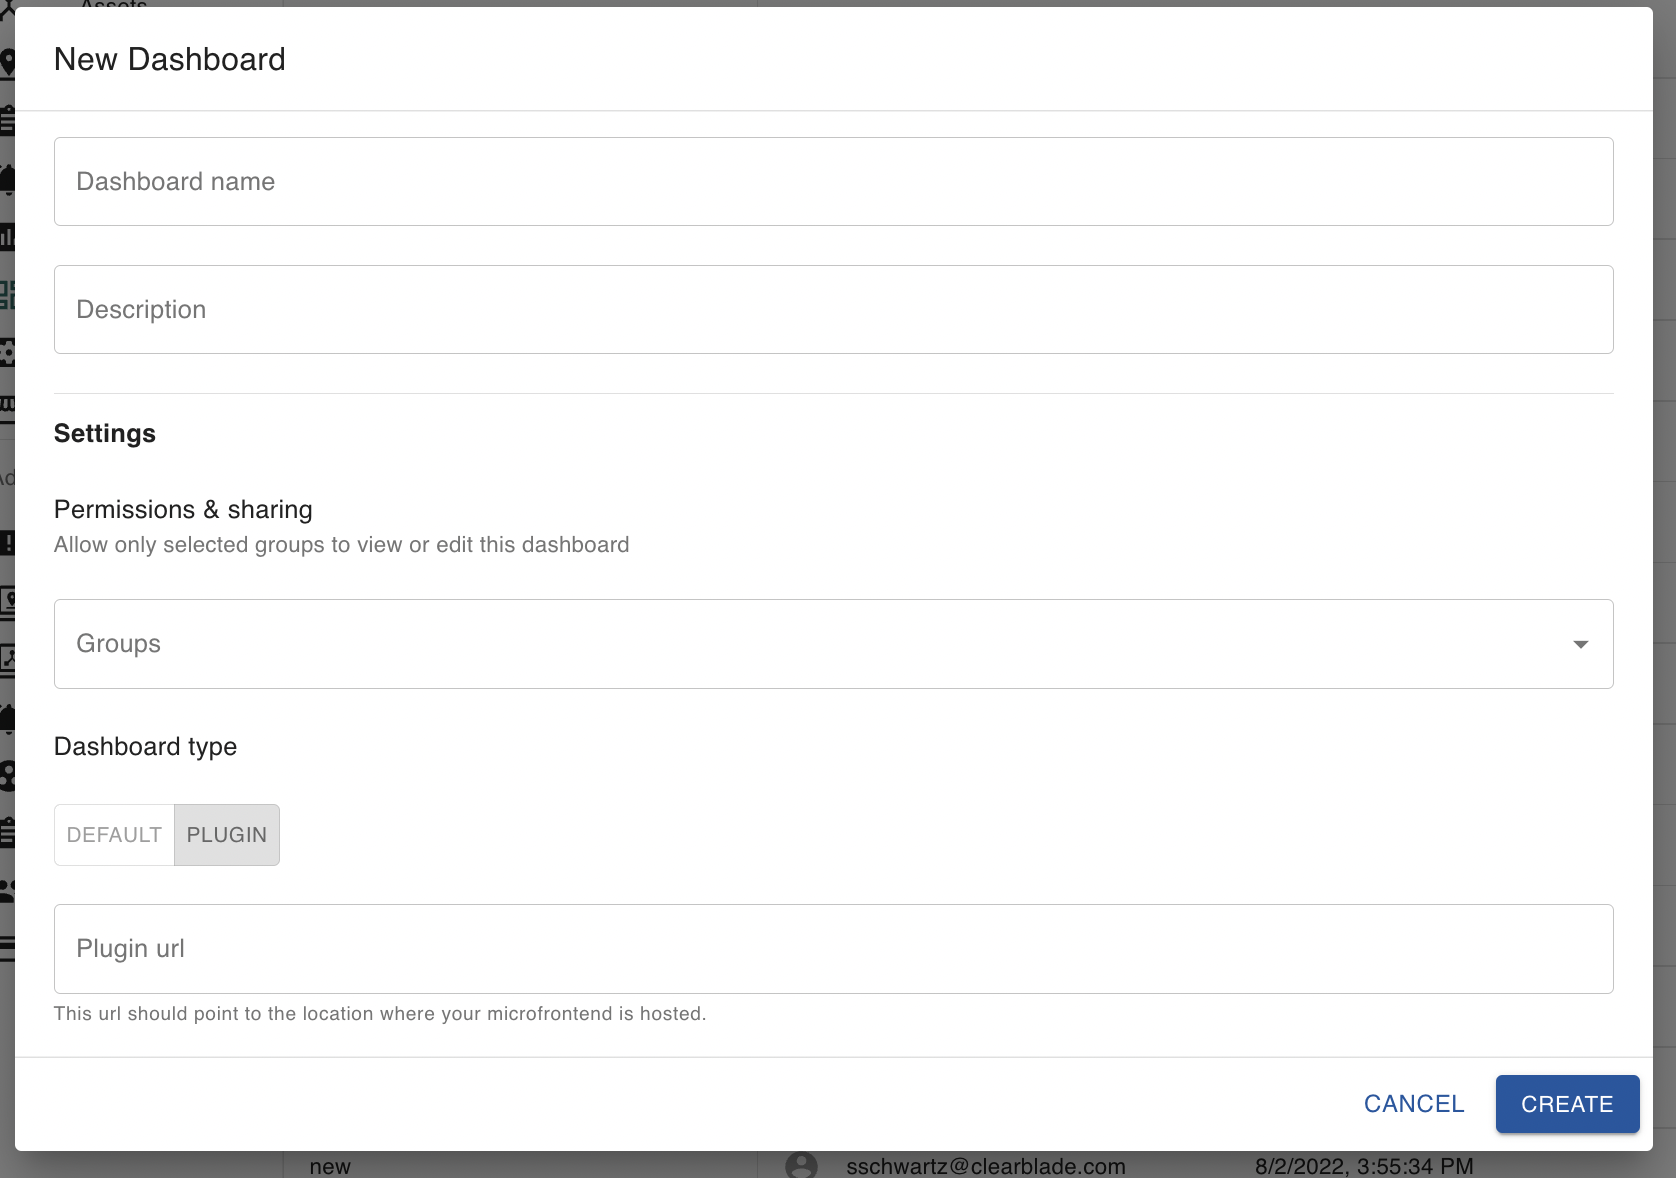The image size is (1676, 1178).
Task: Switch dashboard type to DEFAULT
Action: pos(114,835)
